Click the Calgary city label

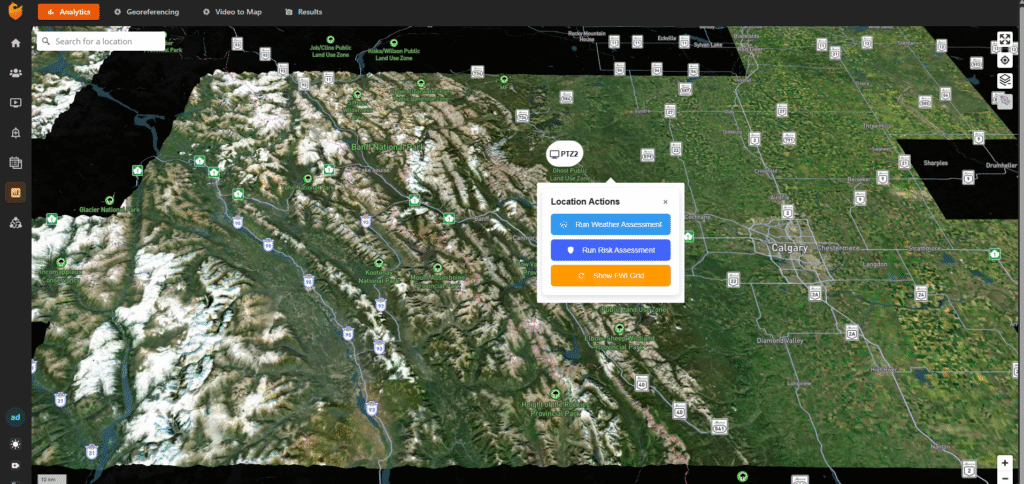tap(790, 248)
